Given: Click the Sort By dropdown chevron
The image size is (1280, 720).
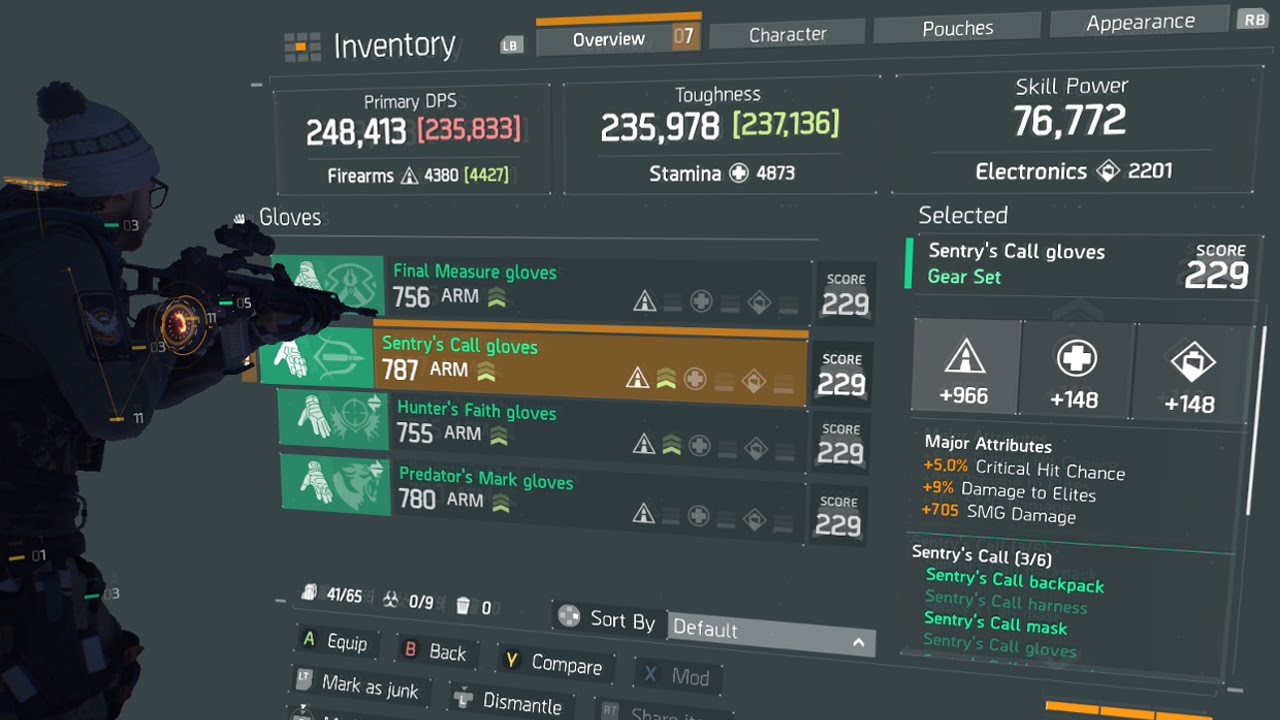Looking at the screenshot, I should pos(858,643).
